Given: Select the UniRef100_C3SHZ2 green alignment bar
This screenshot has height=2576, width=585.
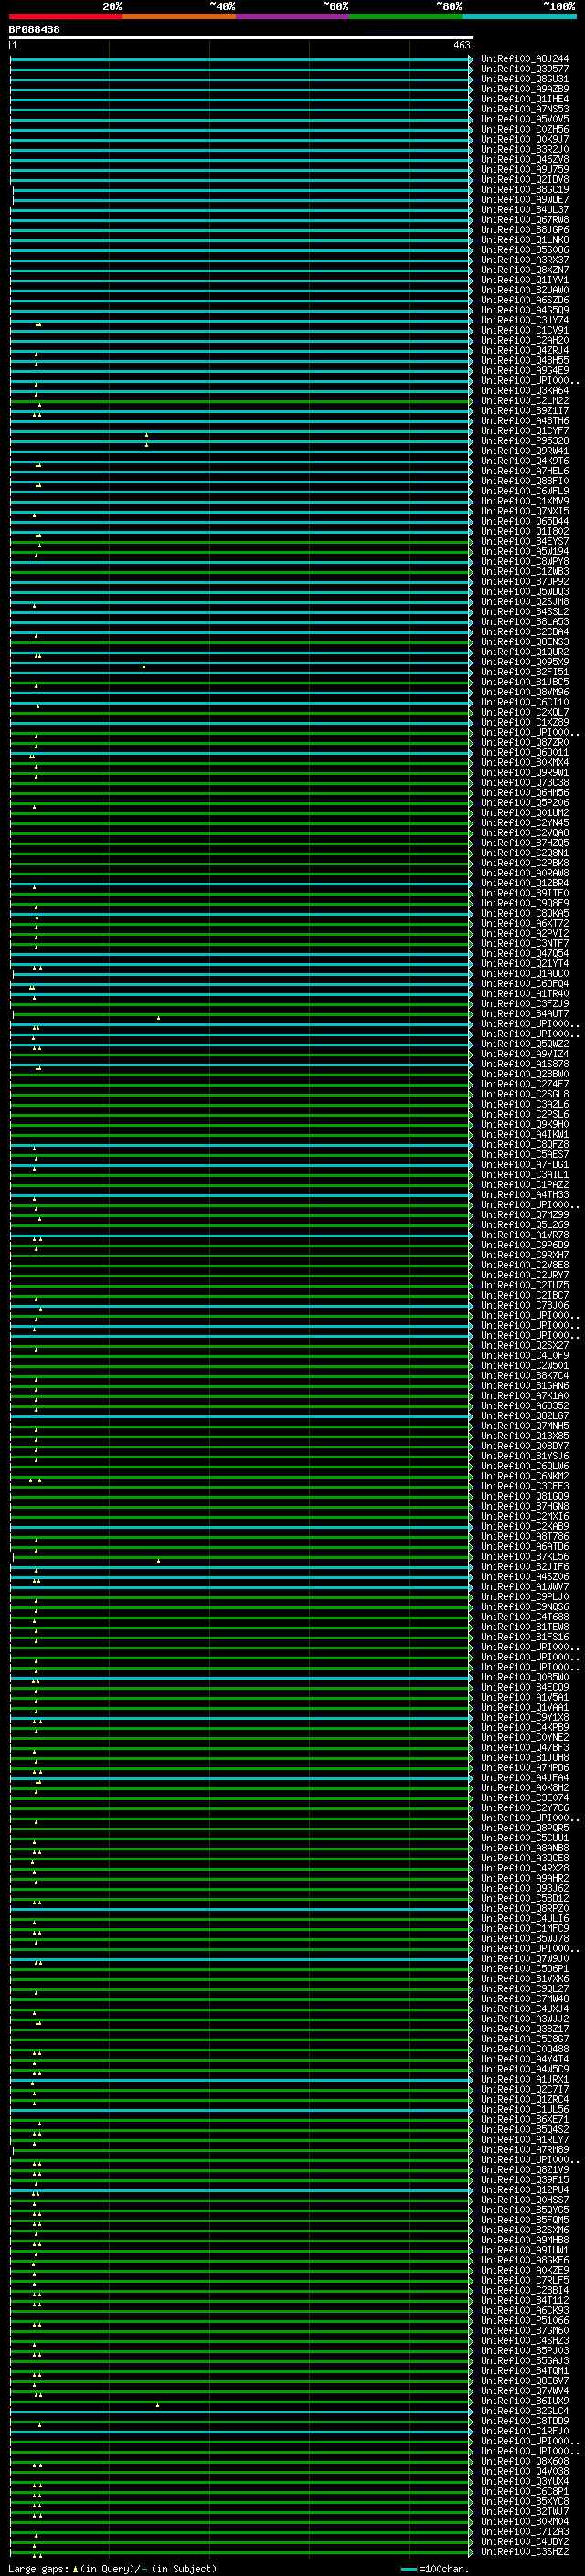Looking at the screenshot, I should (x=240, y=2553).
